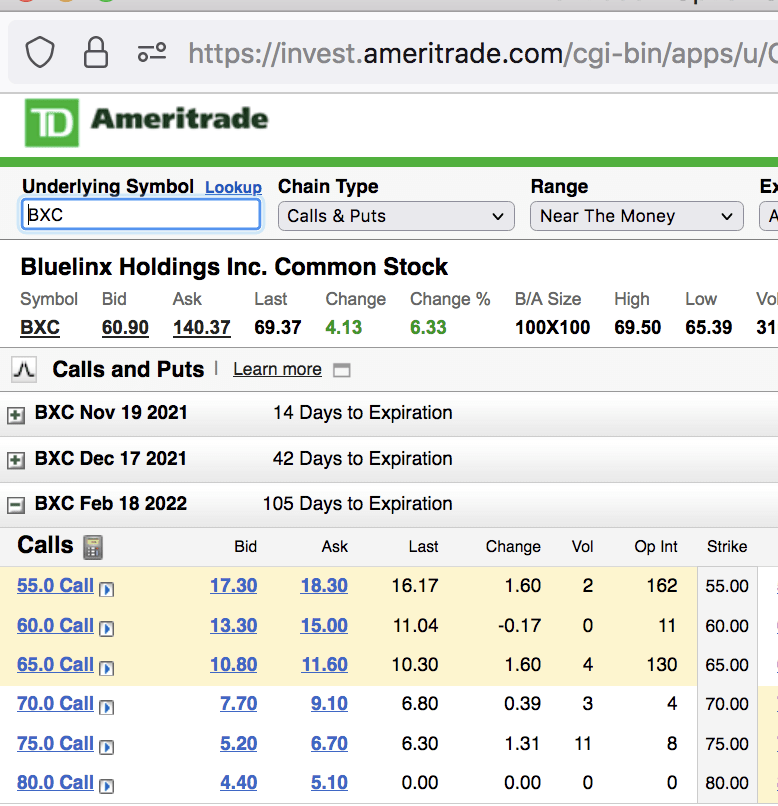Screen dimensions: 778x806
Task: Click the browser shield tracking protection icon
Action: [40, 51]
